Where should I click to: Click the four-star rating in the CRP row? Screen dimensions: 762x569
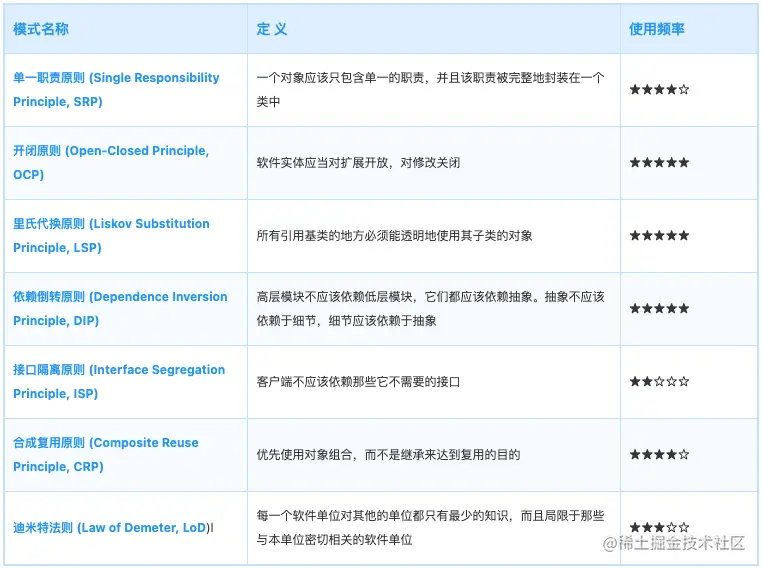(659, 454)
